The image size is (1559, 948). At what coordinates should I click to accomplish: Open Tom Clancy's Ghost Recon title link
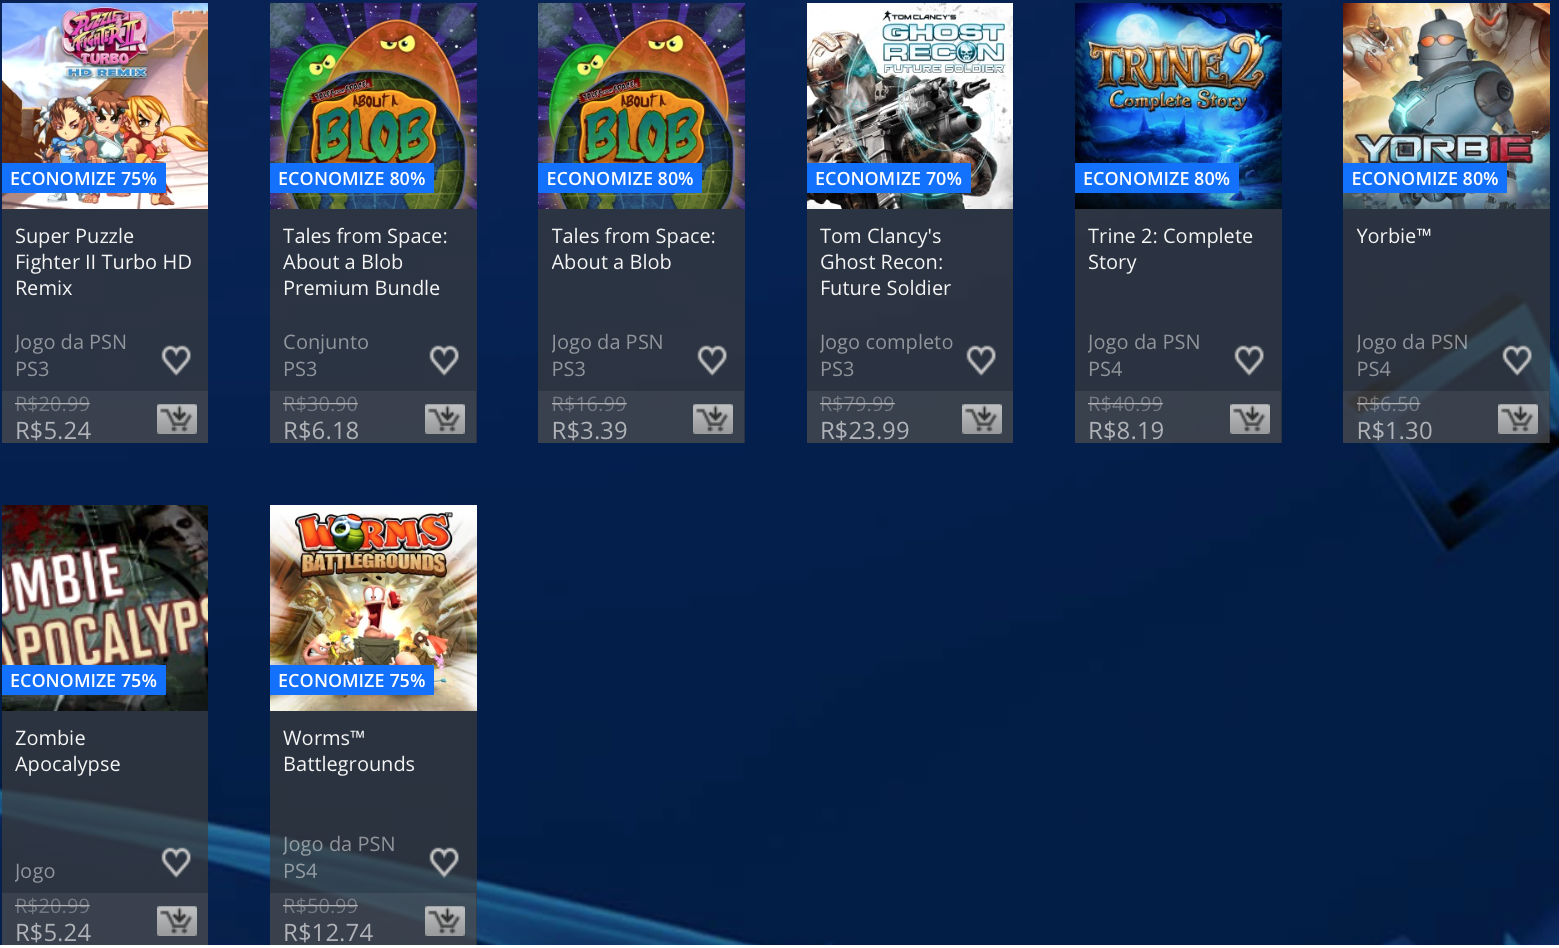point(885,262)
